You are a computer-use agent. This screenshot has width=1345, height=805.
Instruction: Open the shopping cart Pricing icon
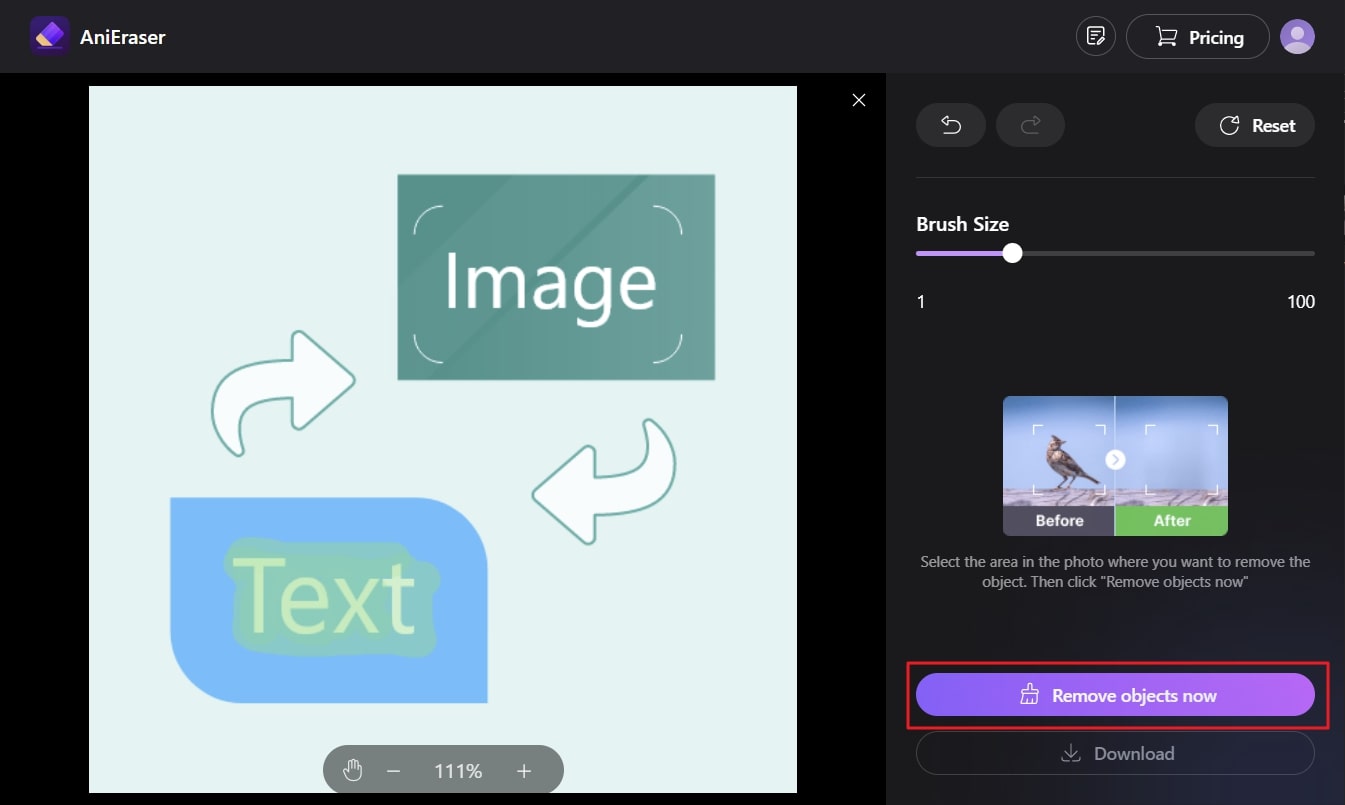coord(1165,36)
